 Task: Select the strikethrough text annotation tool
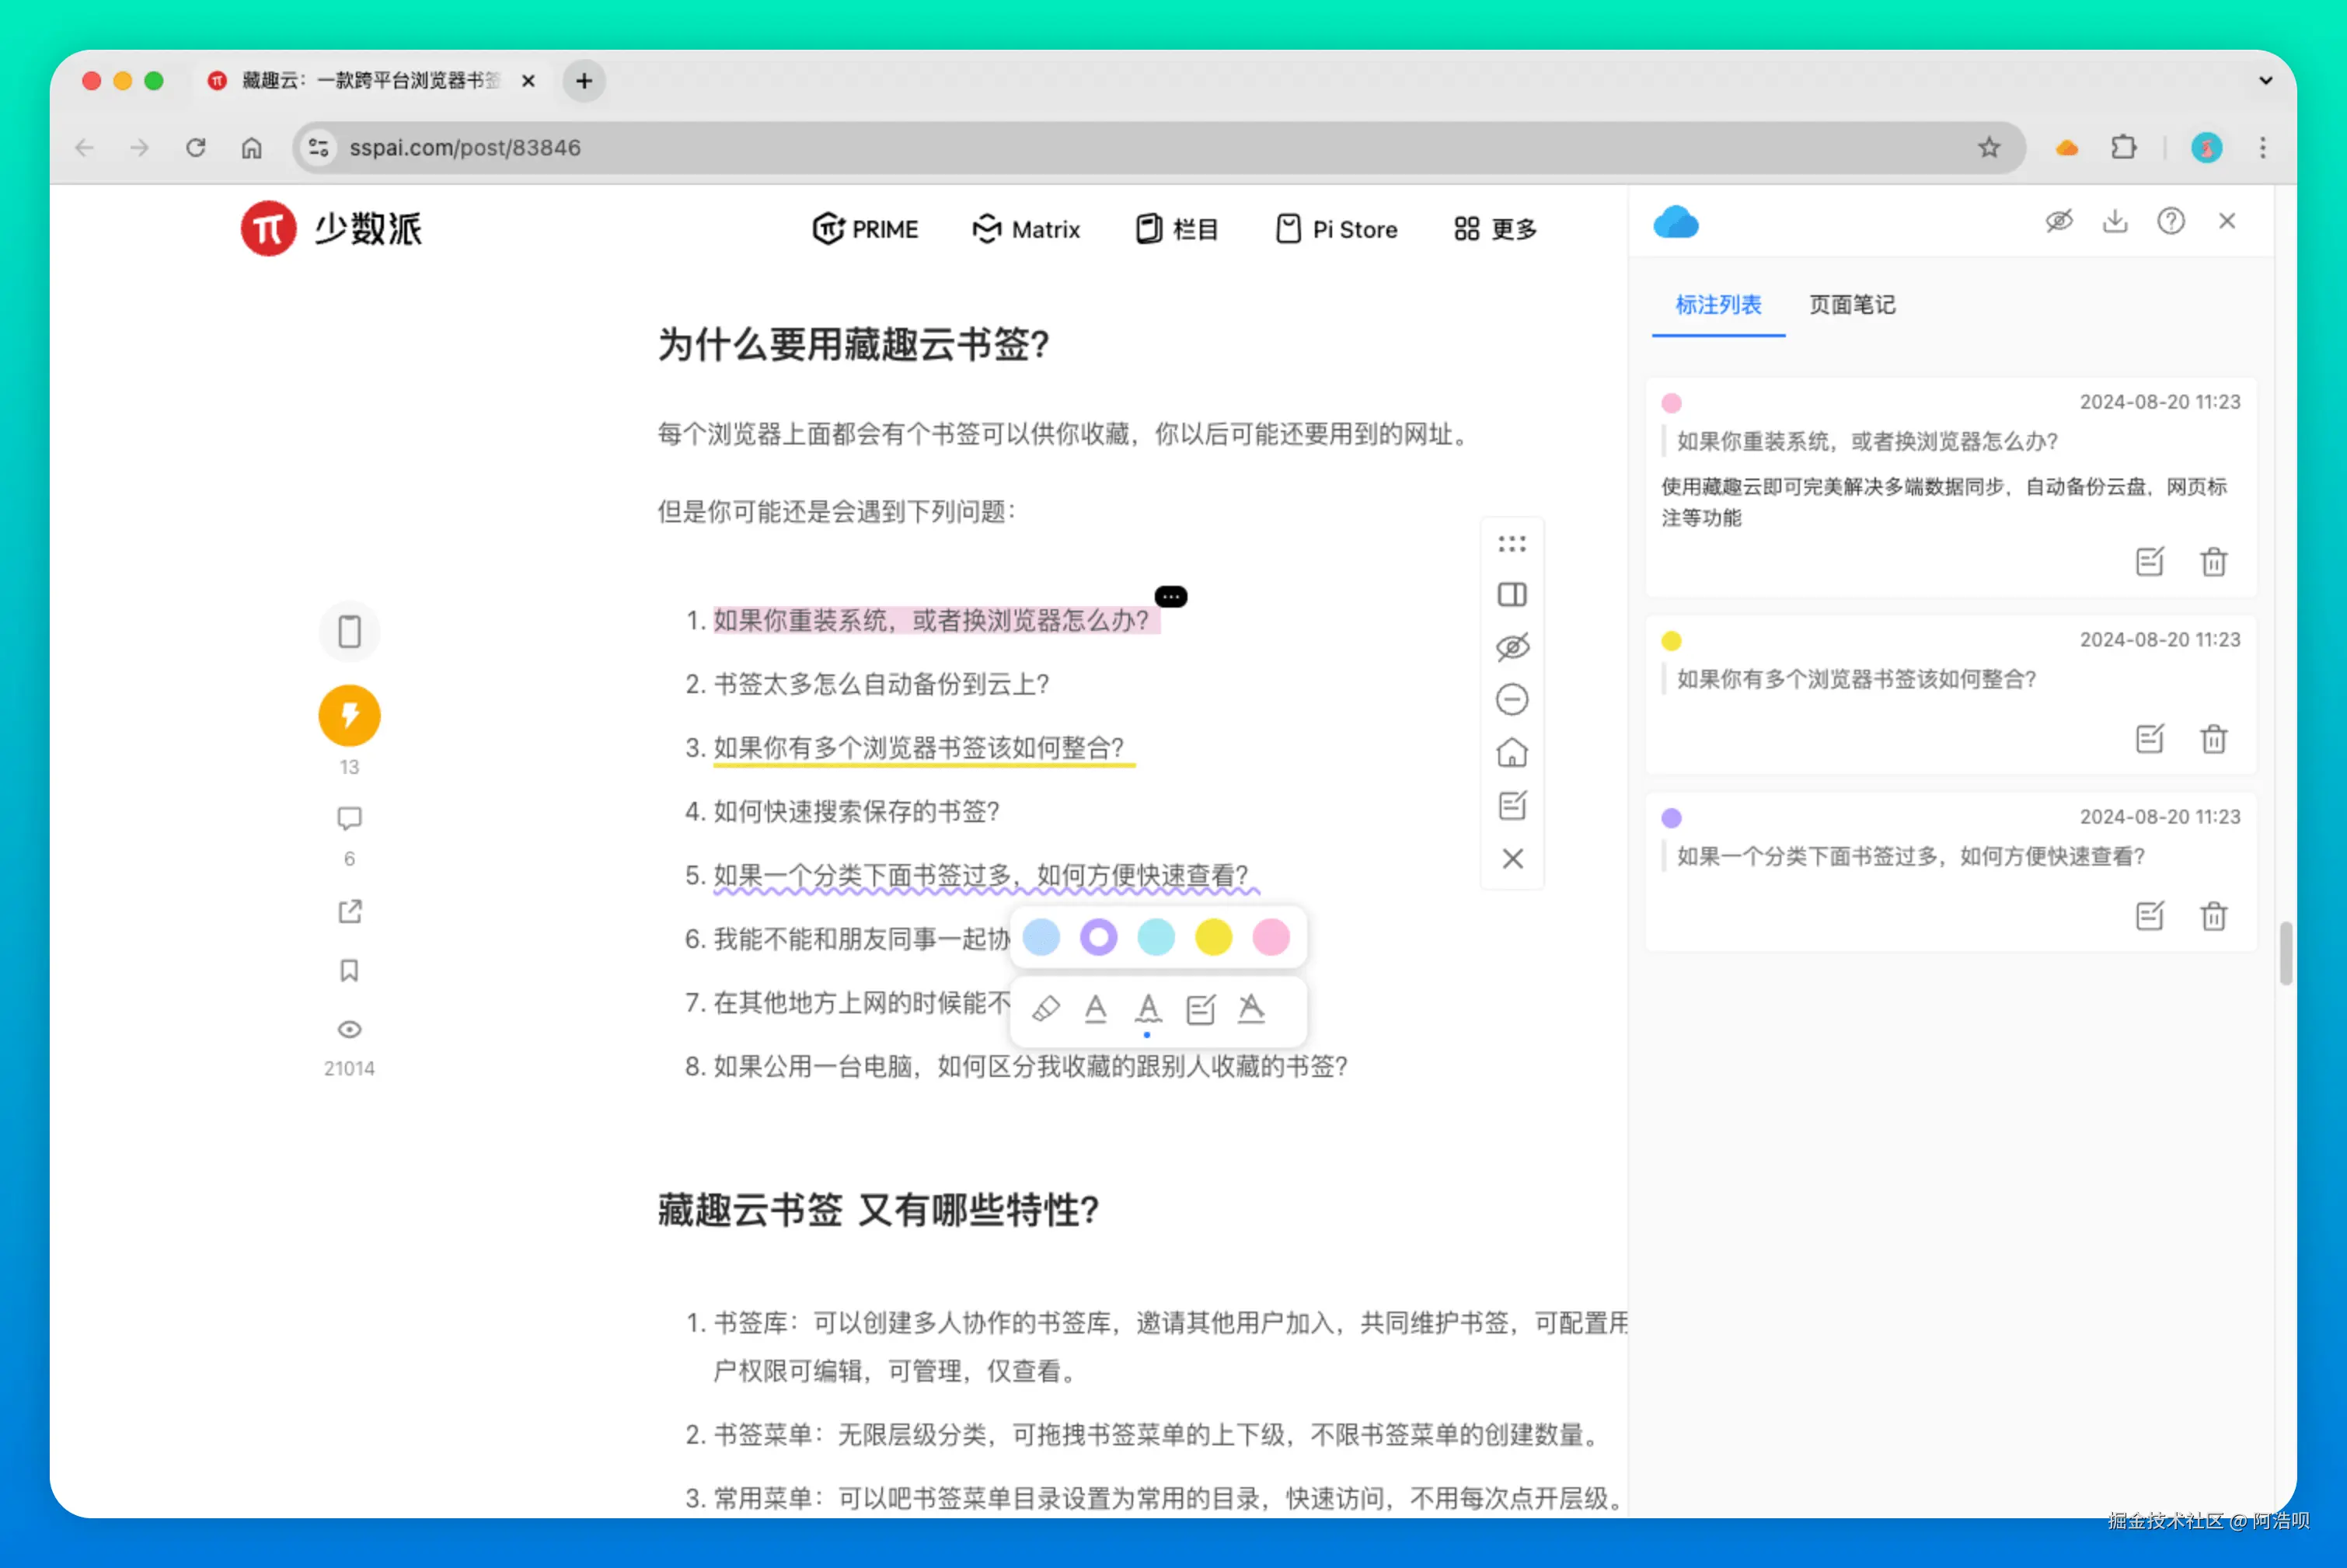(1251, 1008)
